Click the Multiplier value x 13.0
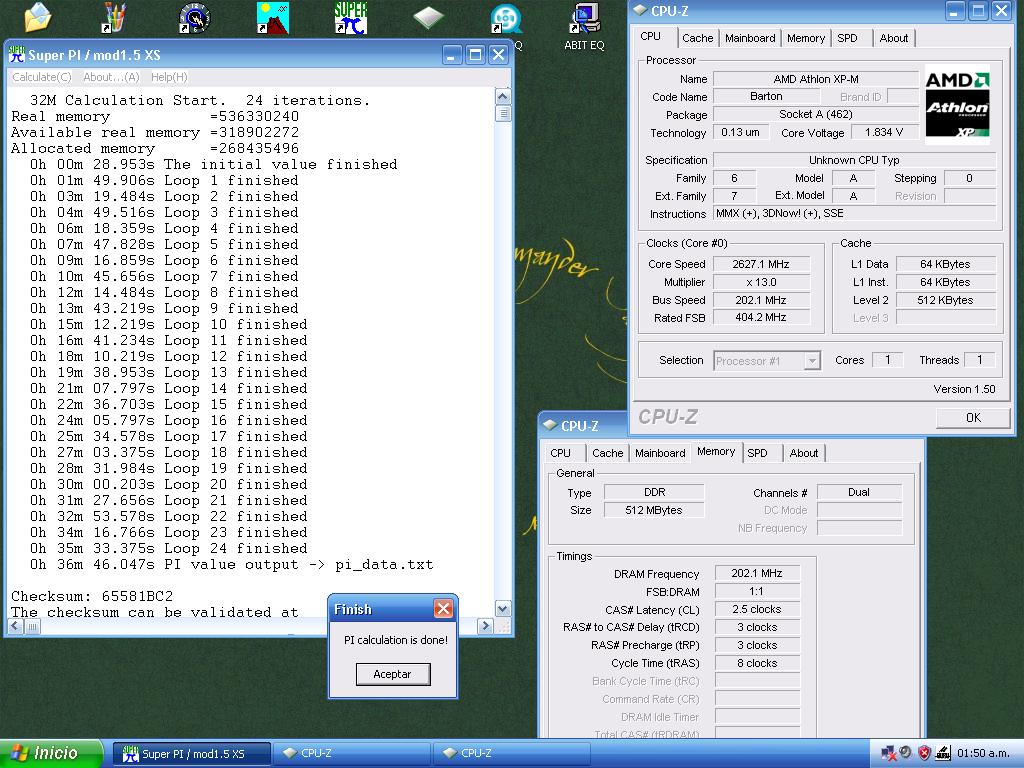Screen dimensions: 1024x768 [761, 282]
